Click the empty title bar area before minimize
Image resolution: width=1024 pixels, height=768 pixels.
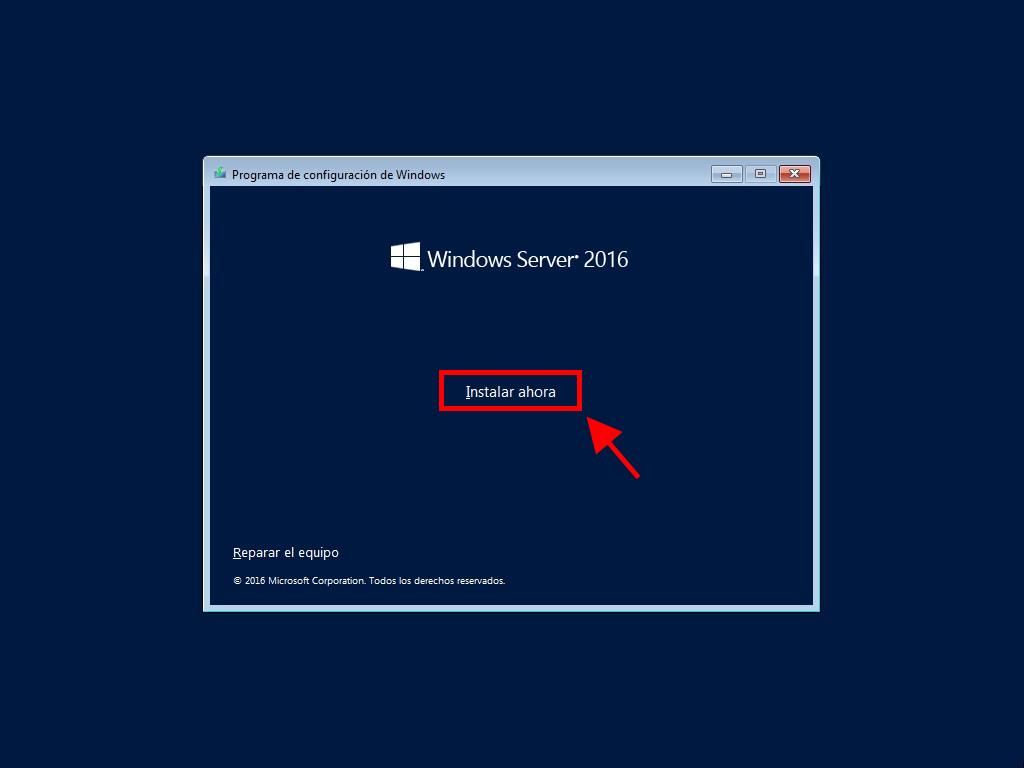pos(578,174)
